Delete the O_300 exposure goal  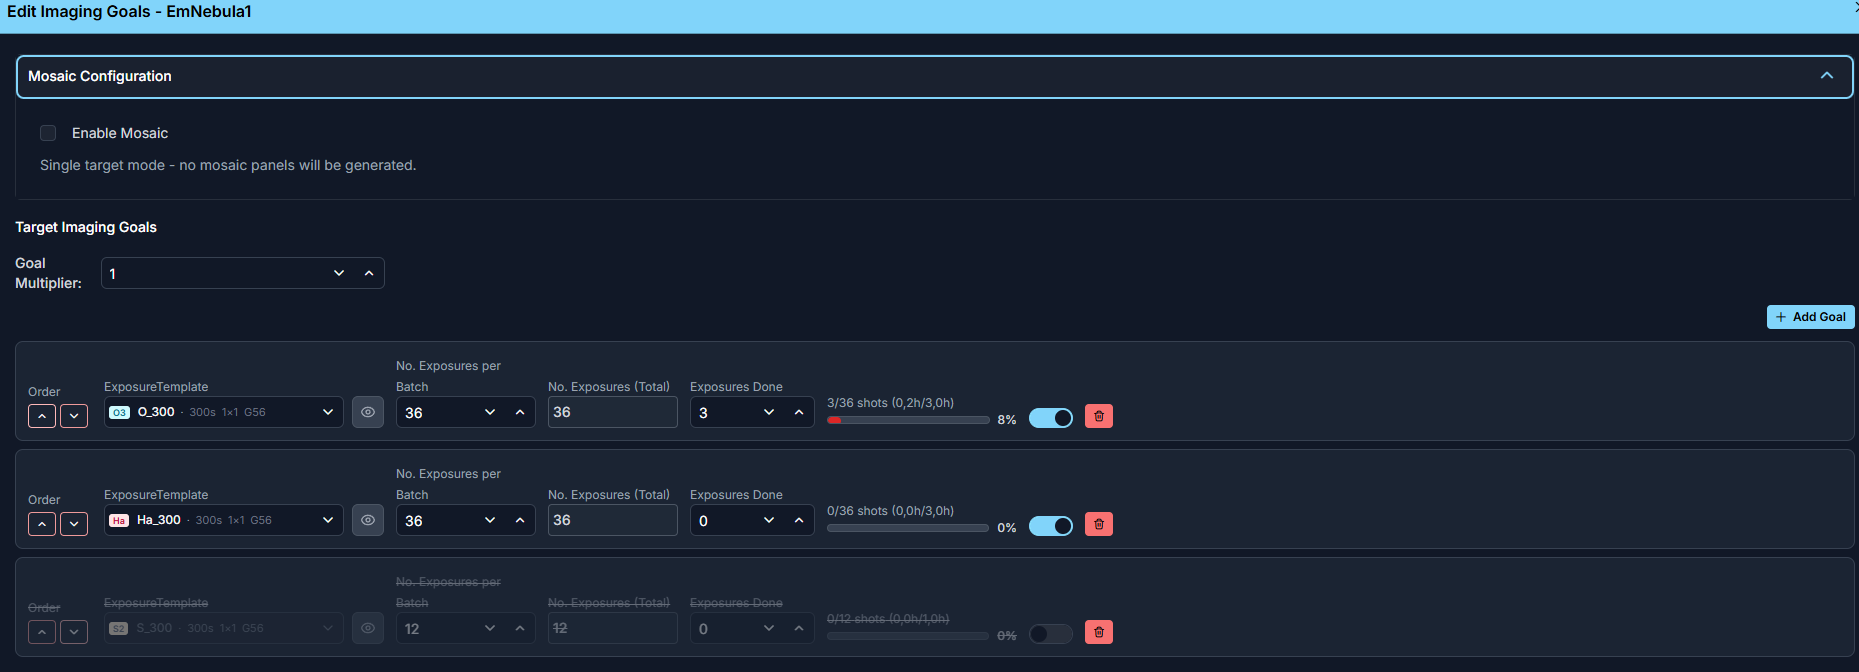tap(1098, 416)
